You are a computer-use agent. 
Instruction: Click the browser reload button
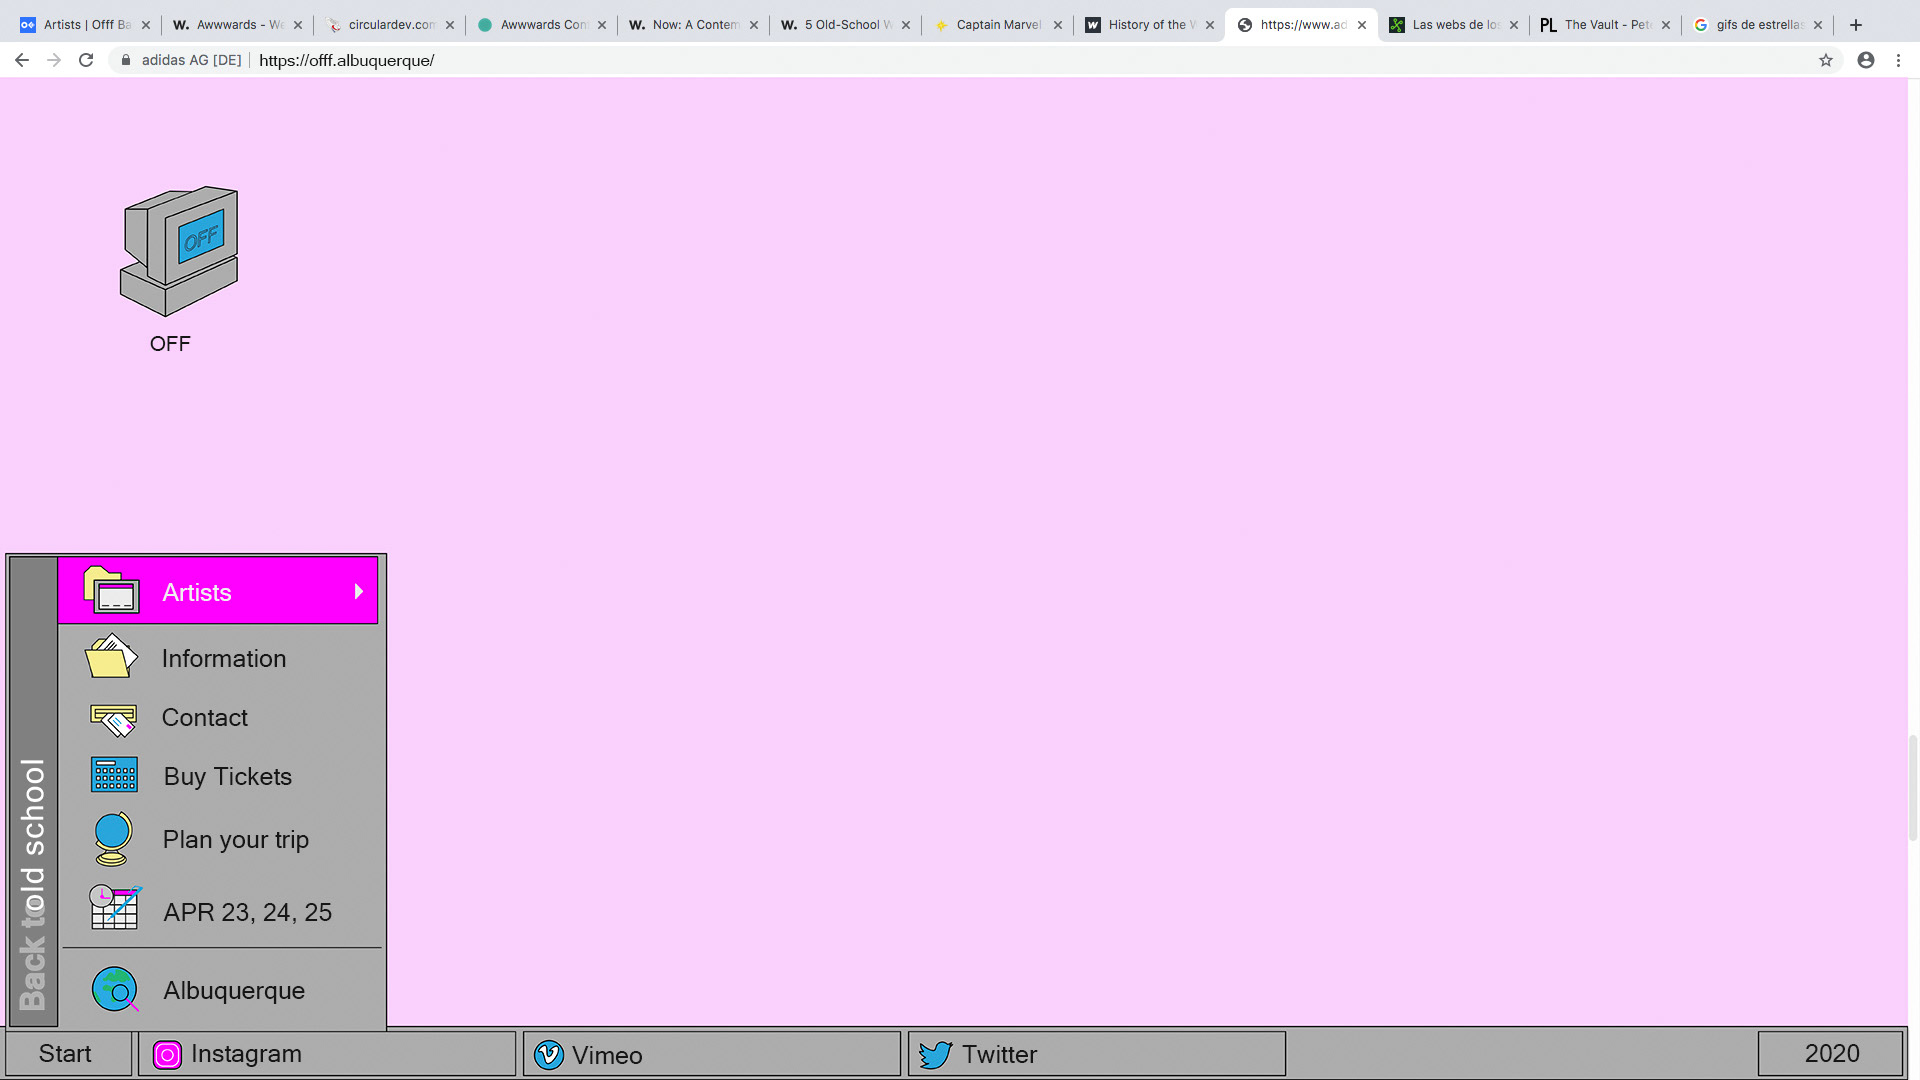pos(86,60)
